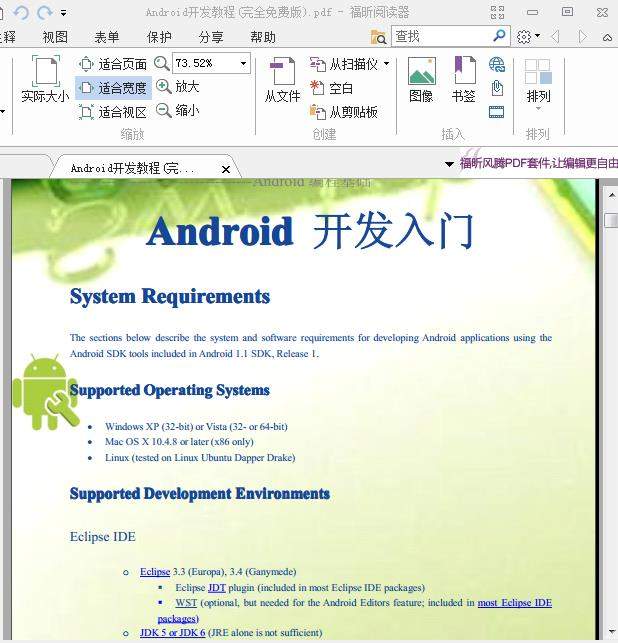
Task: Create 空白 blank PDF
Action: 331,88
